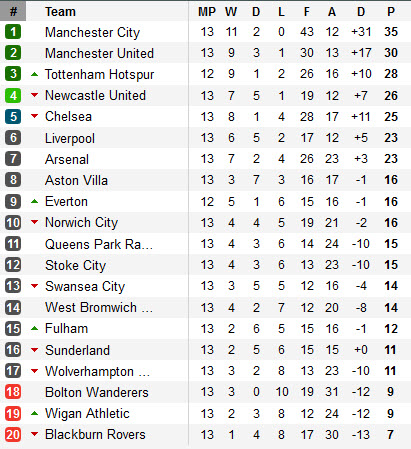Click red down arrow beside Norwich City
The image size is (411, 449).
click(34, 222)
